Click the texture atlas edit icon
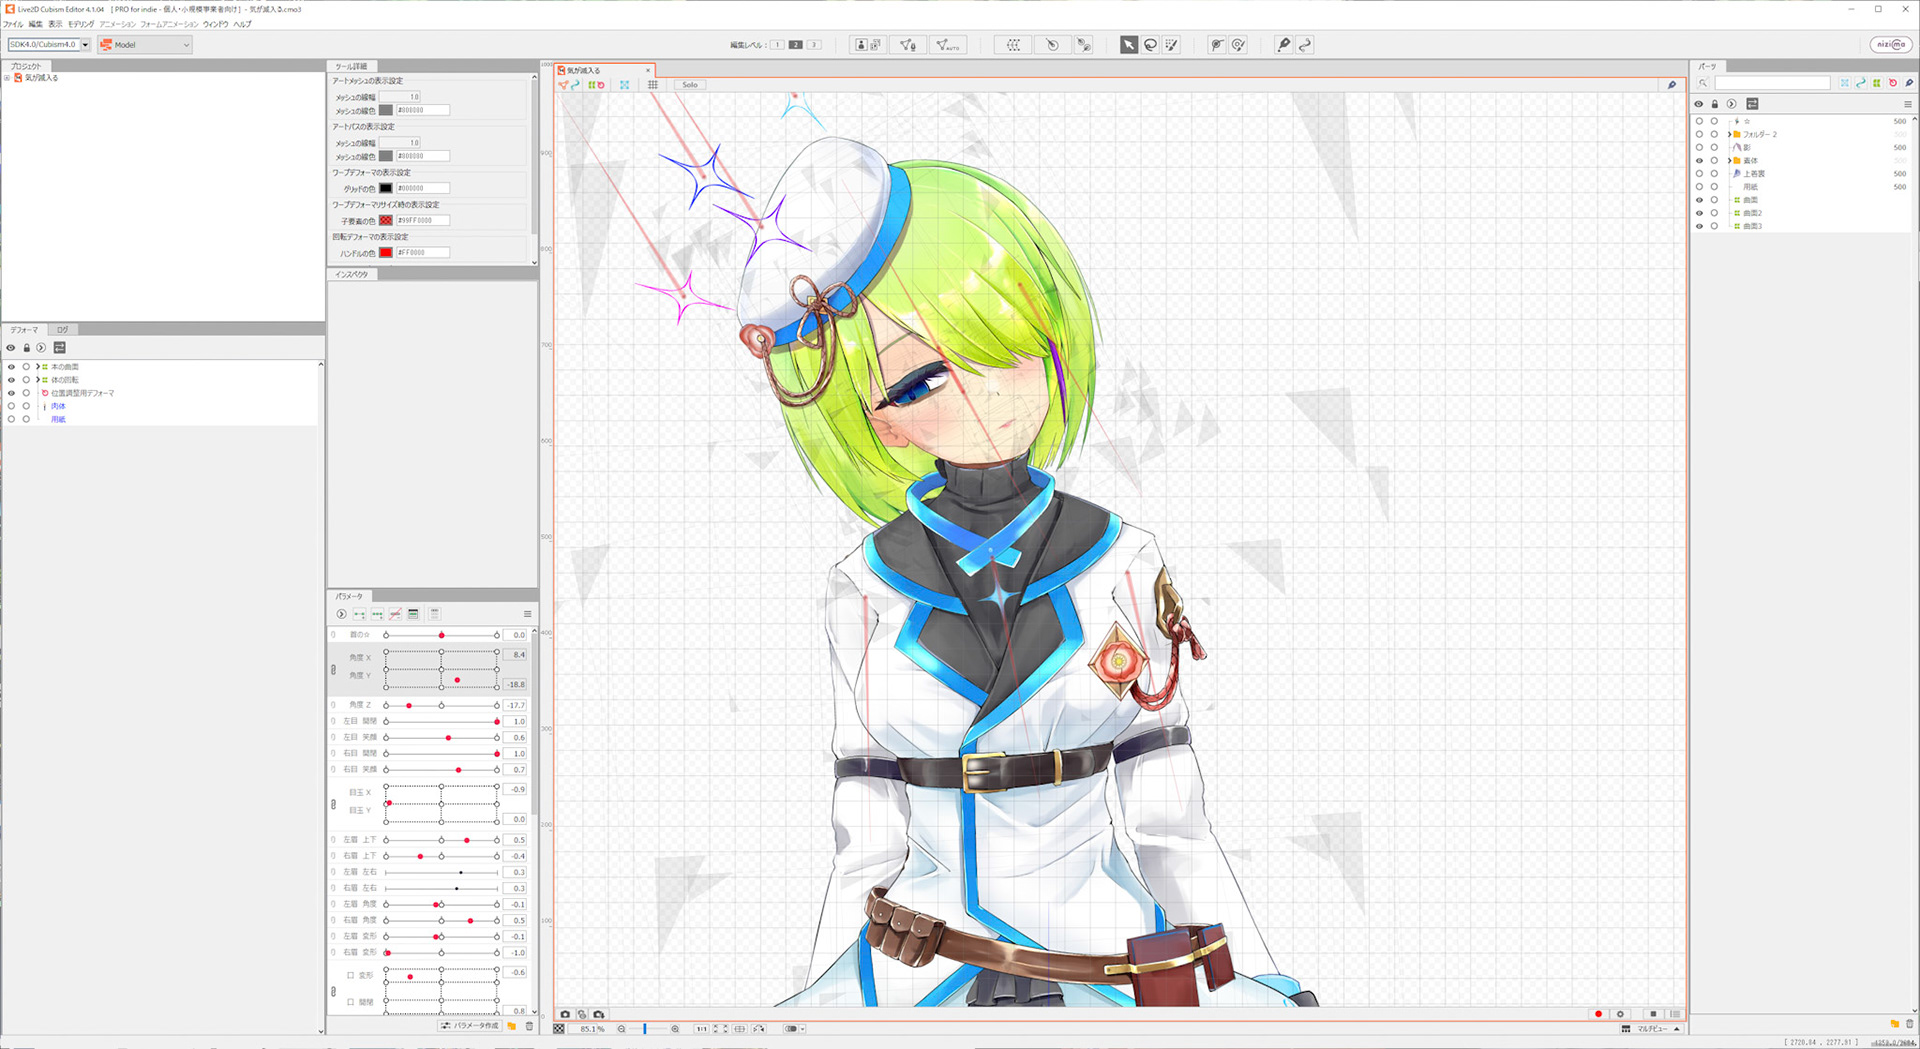The width and height of the screenshot is (1920, 1049). click(867, 45)
